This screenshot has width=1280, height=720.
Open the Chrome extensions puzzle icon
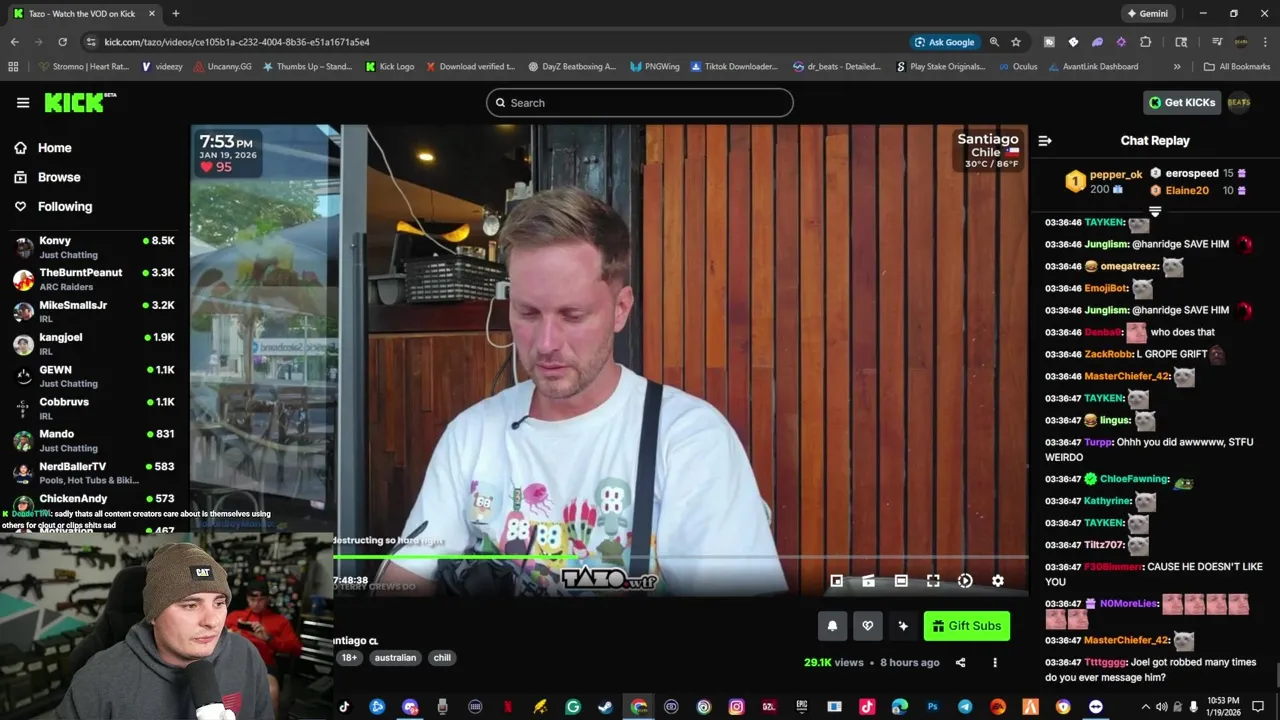click(x=1146, y=42)
